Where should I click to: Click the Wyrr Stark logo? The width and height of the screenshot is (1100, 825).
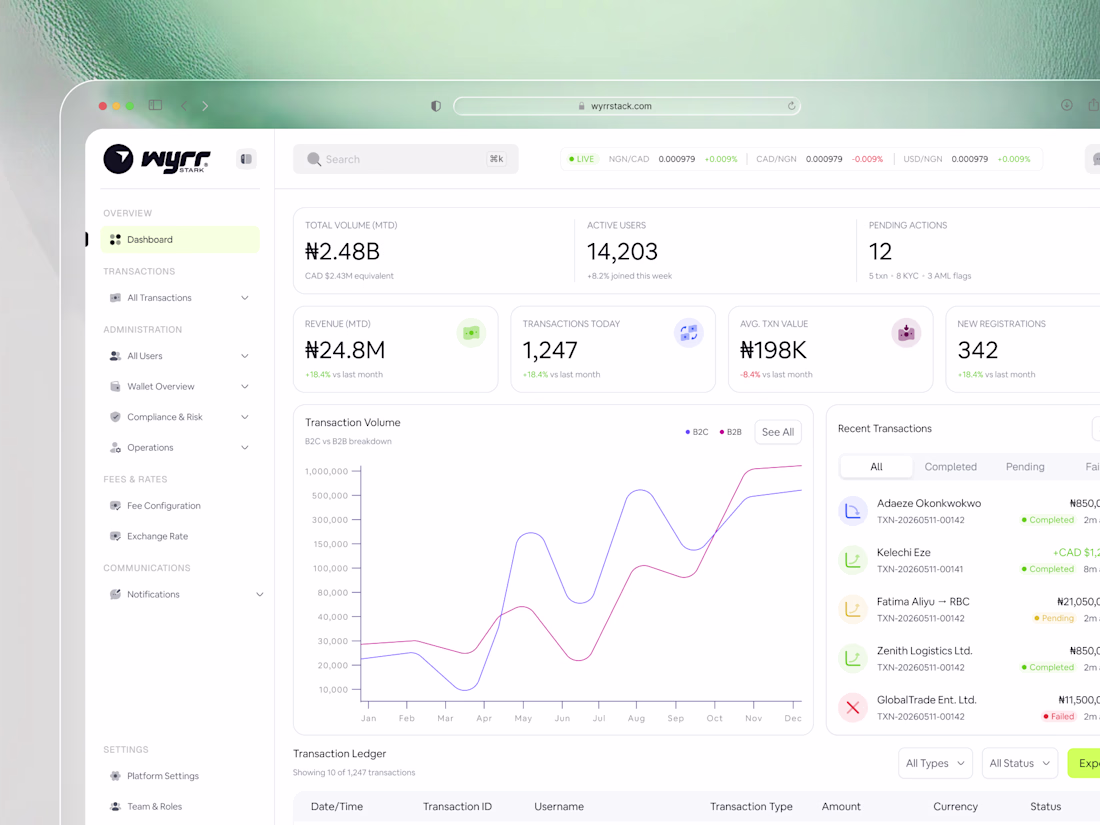pyautogui.click(x=157, y=159)
